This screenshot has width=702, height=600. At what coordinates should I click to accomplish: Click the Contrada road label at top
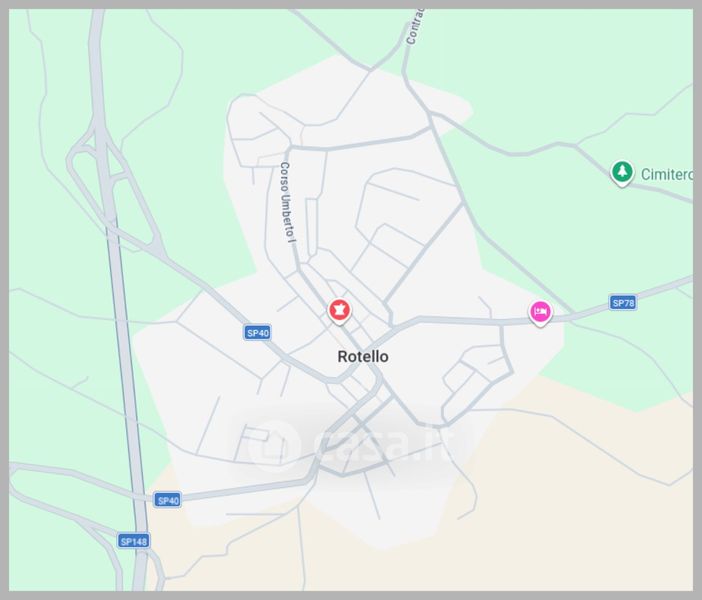414,27
